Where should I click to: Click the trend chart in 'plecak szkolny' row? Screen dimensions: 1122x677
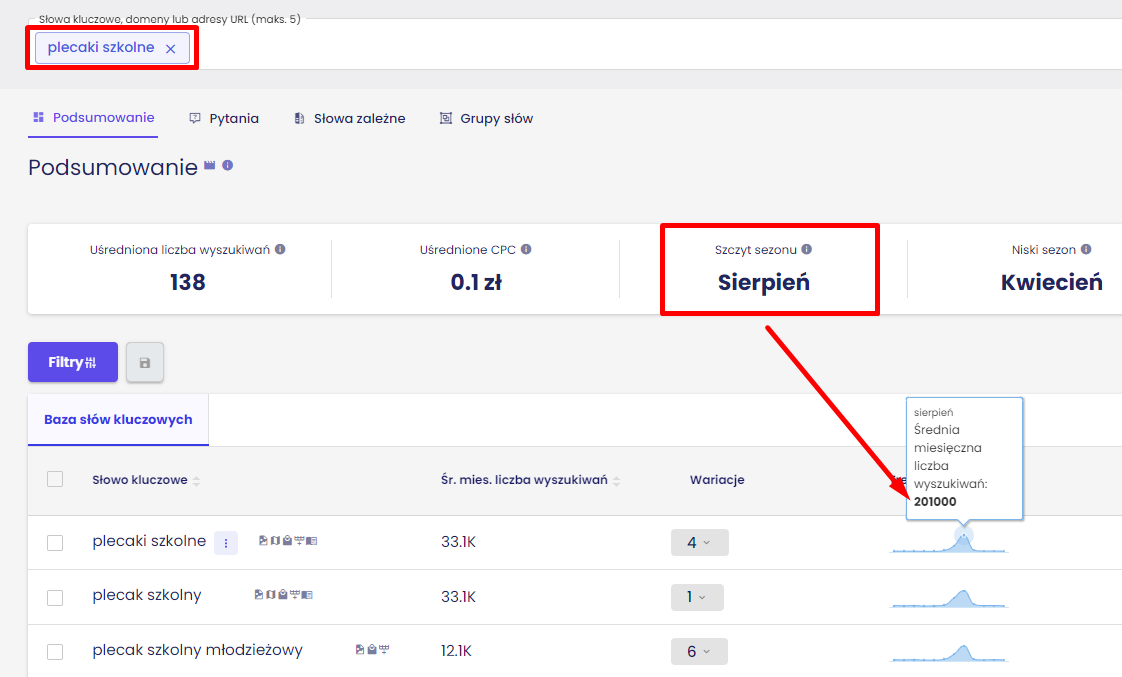[949, 598]
